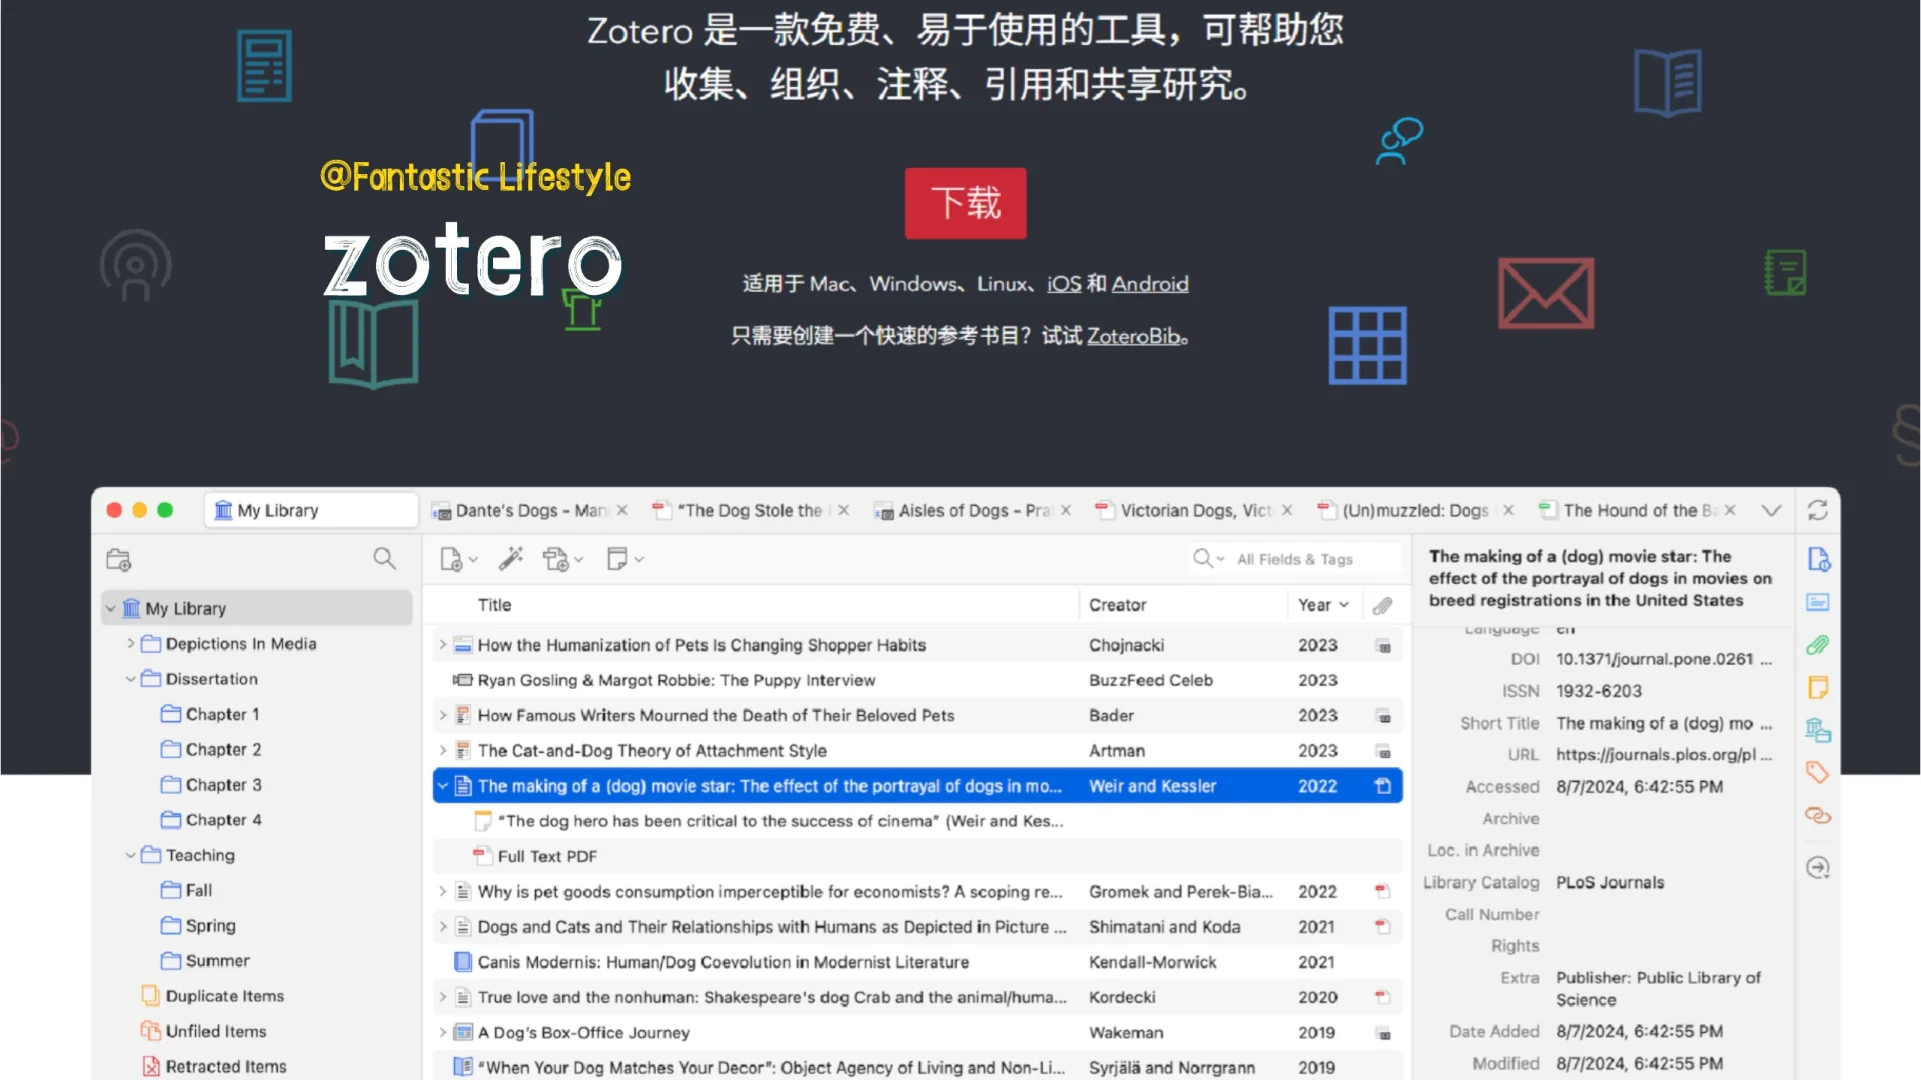The width and height of the screenshot is (1921, 1080).
Task: Collapse the Dissertation collection
Action: (x=130, y=679)
